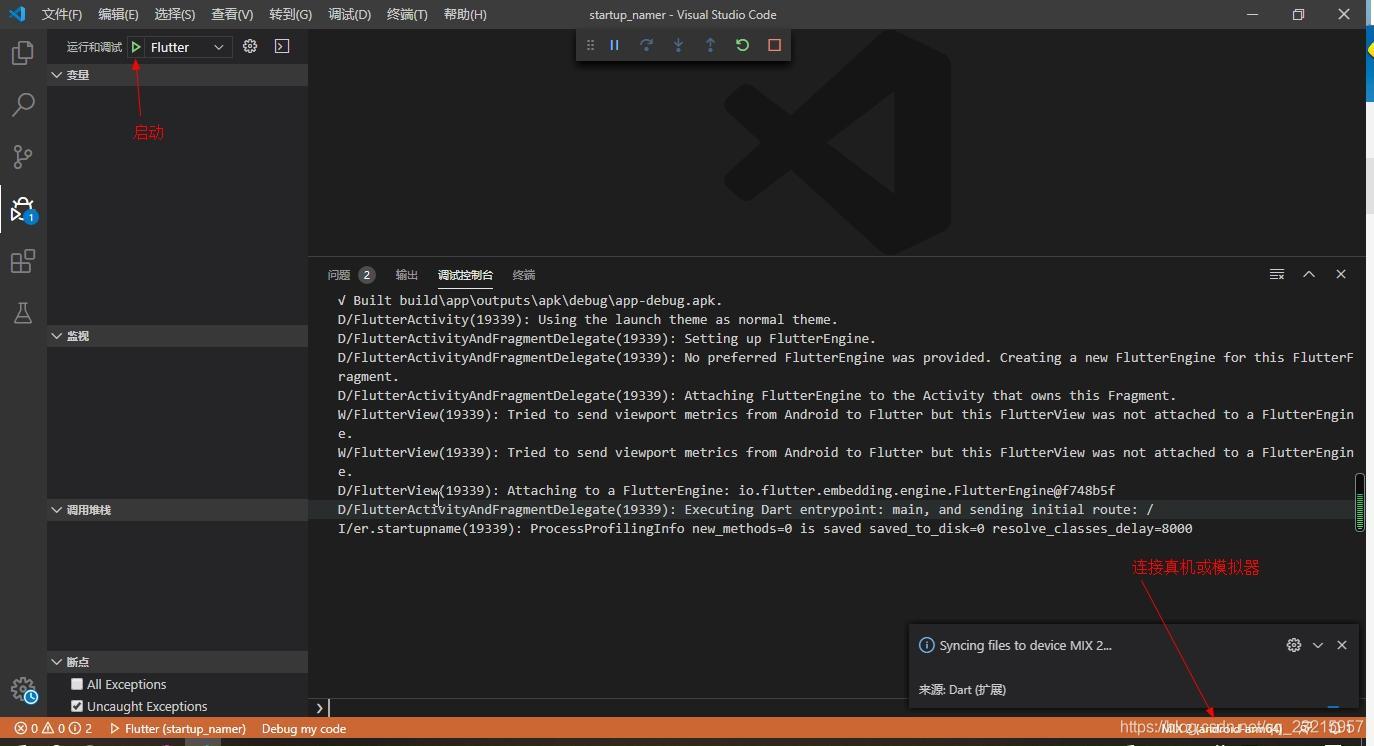Viewport: 1374px width, 746px height.
Task: Select the Run and Debug activity icon
Action: pyautogui.click(x=22, y=209)
